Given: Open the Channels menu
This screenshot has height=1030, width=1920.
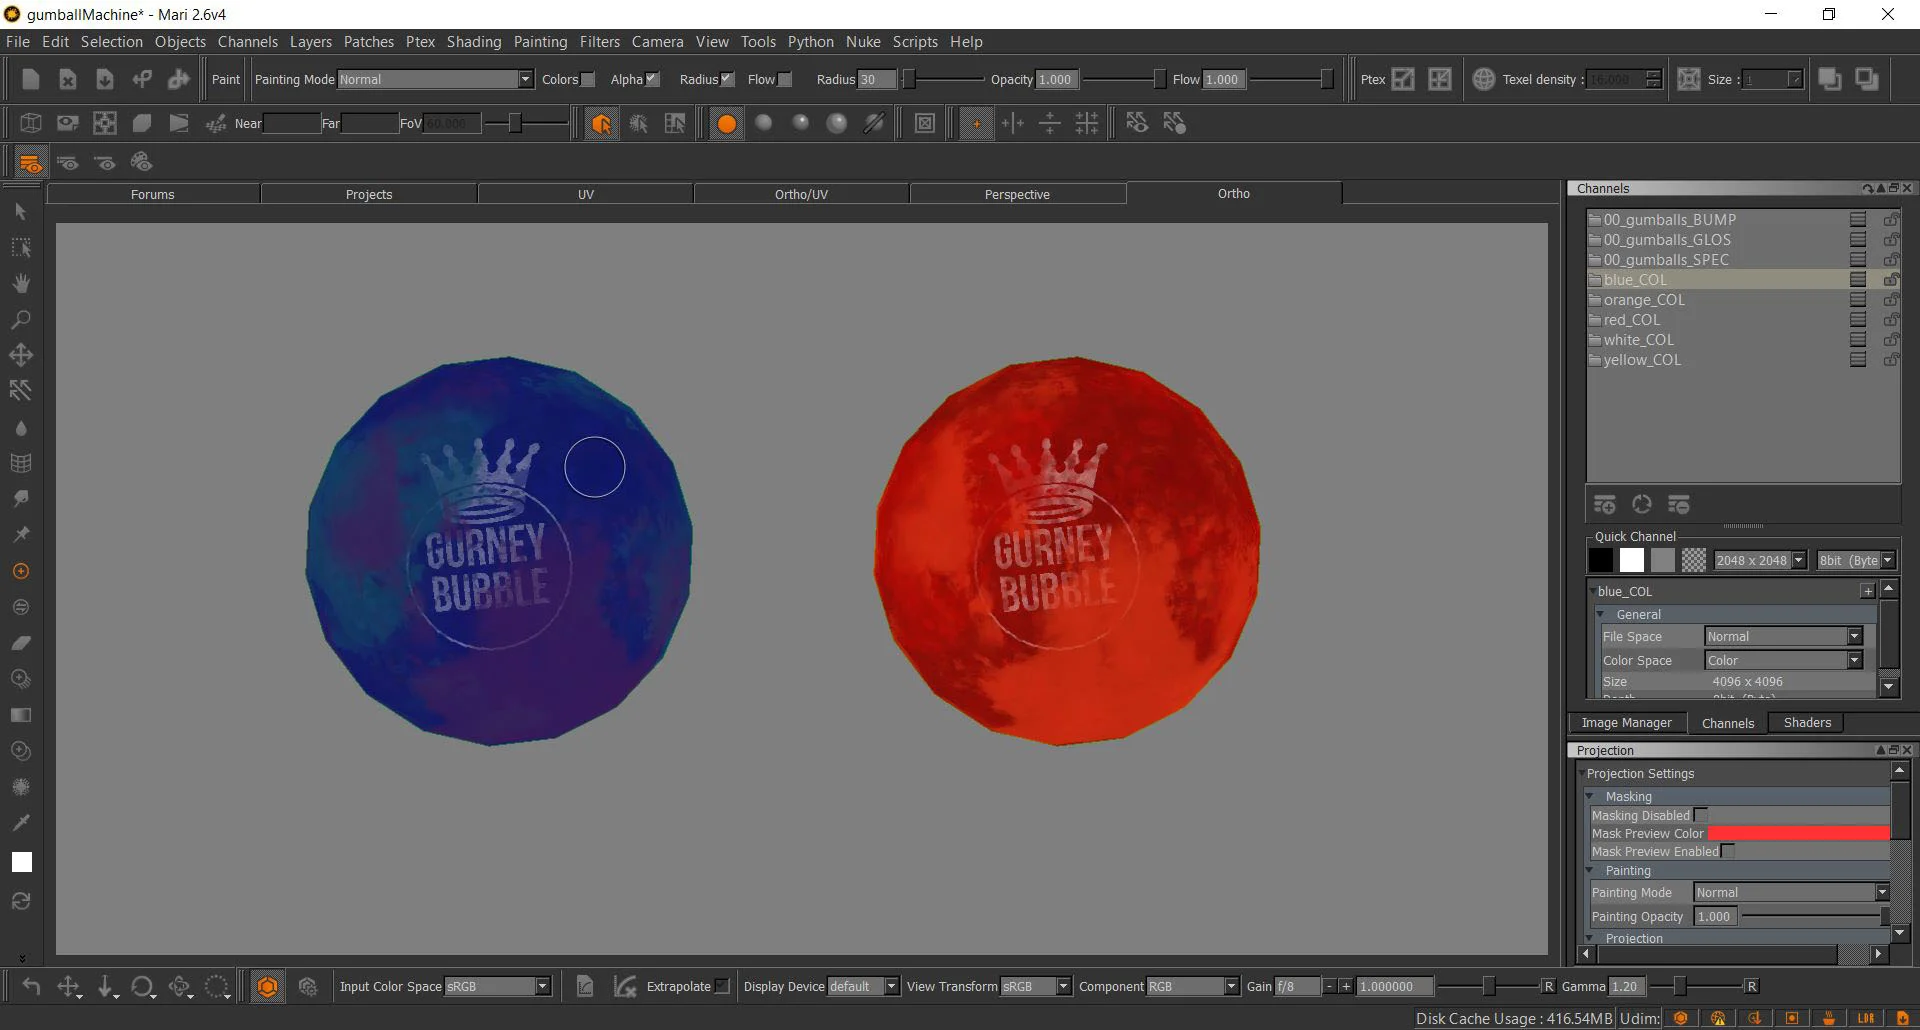Looking at the screenshot, I should [x=247, y=41].
